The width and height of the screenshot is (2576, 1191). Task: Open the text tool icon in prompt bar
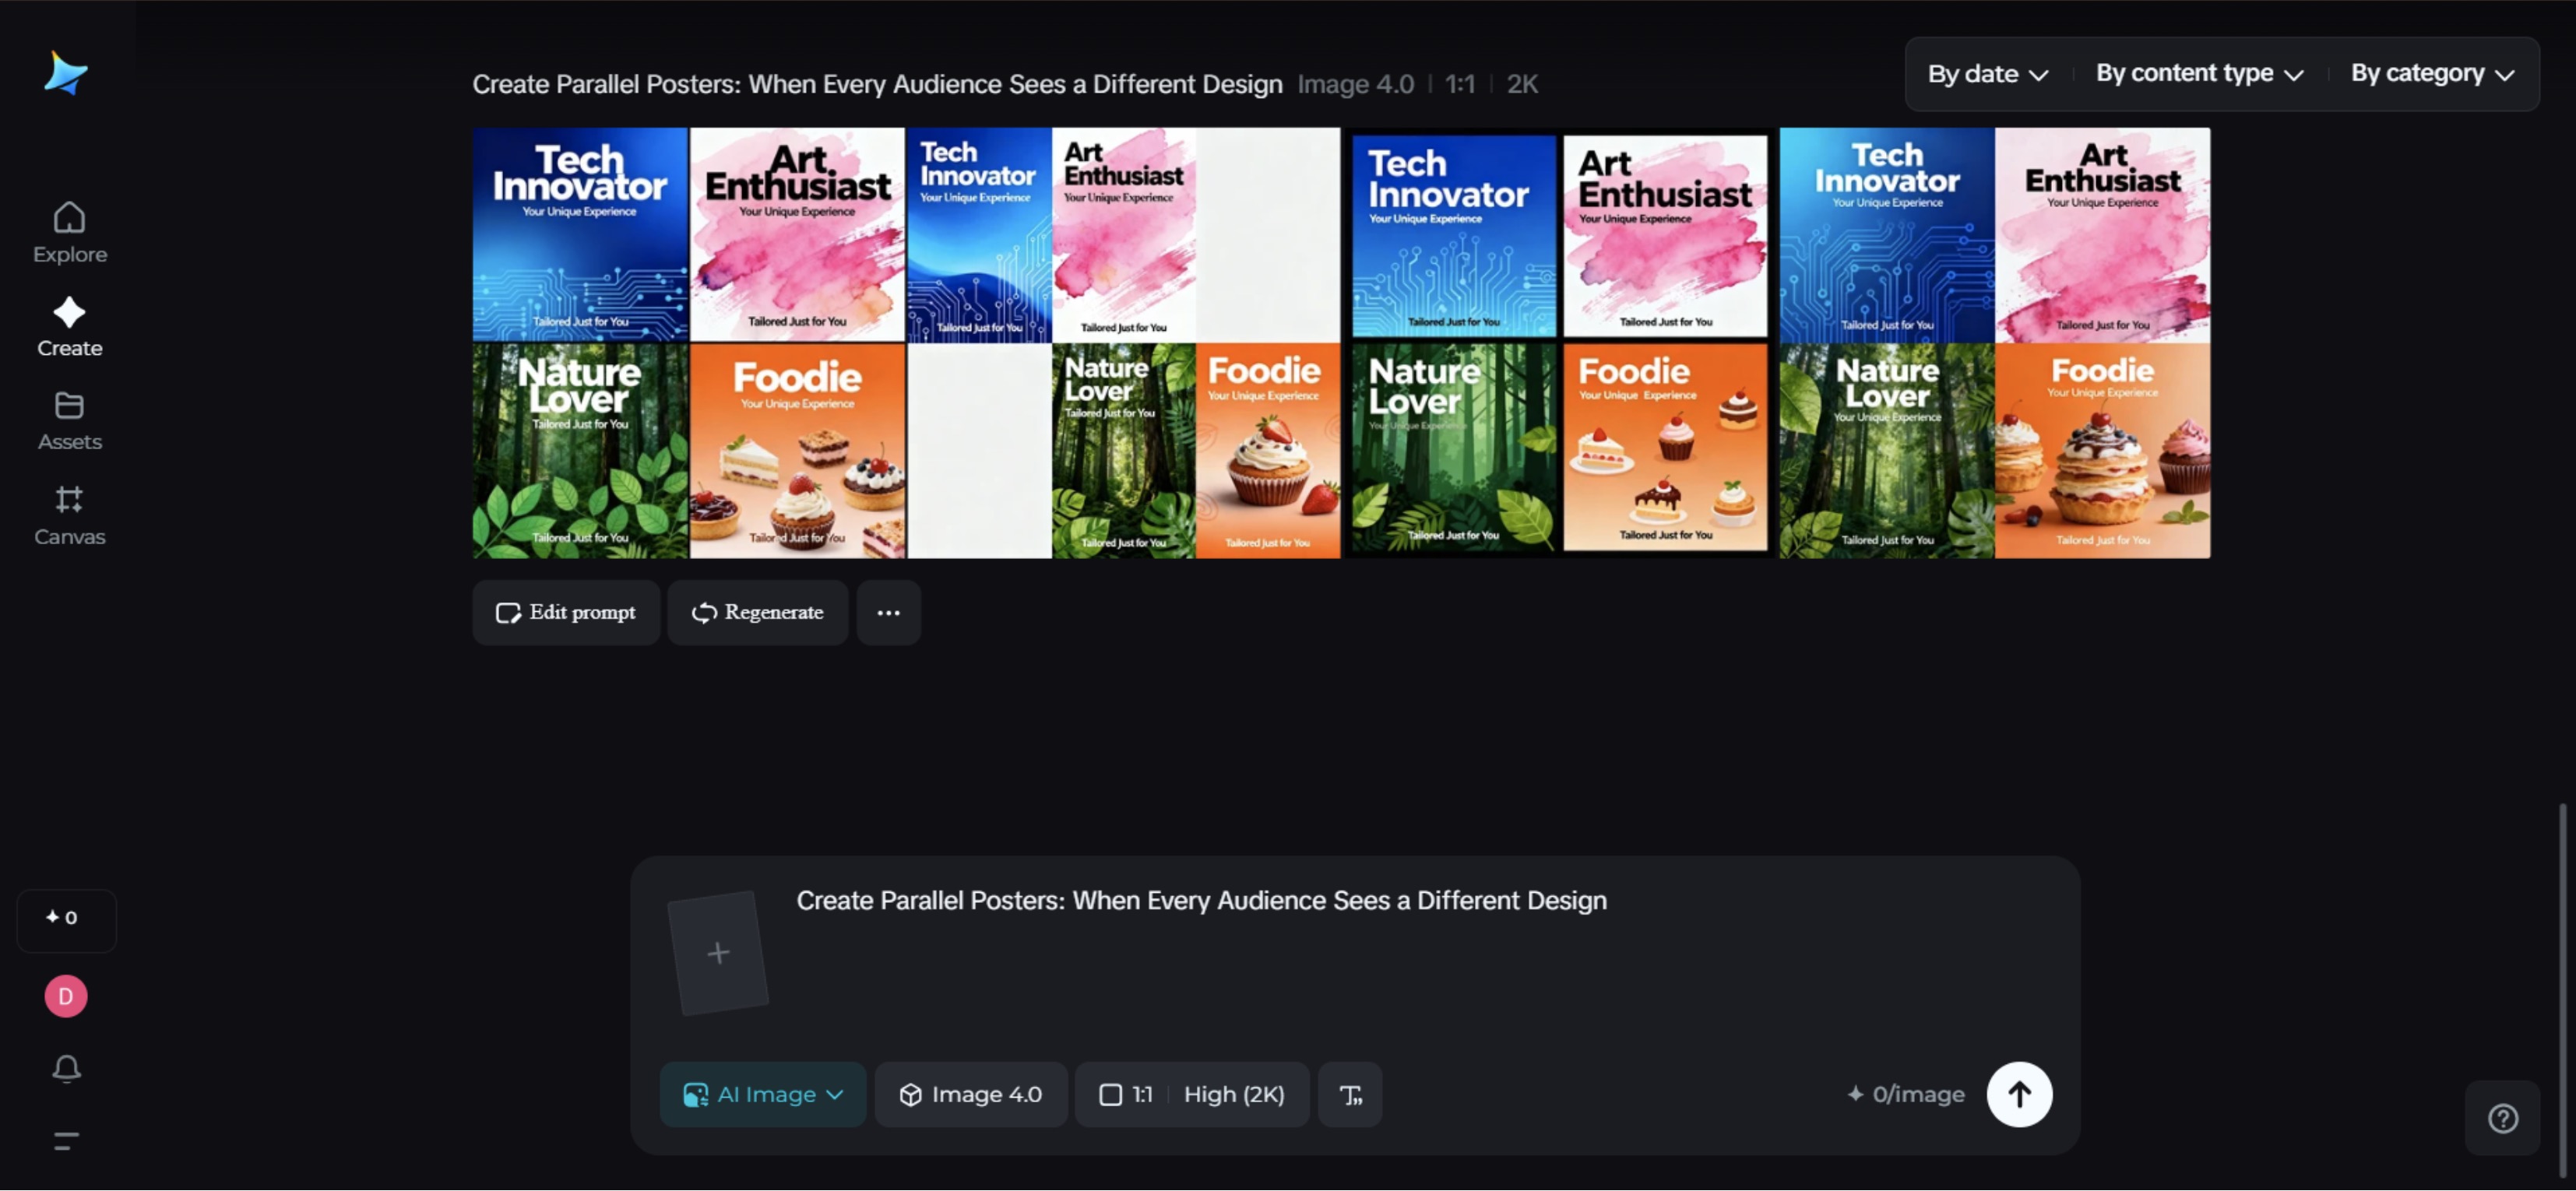point(1350,1095)
